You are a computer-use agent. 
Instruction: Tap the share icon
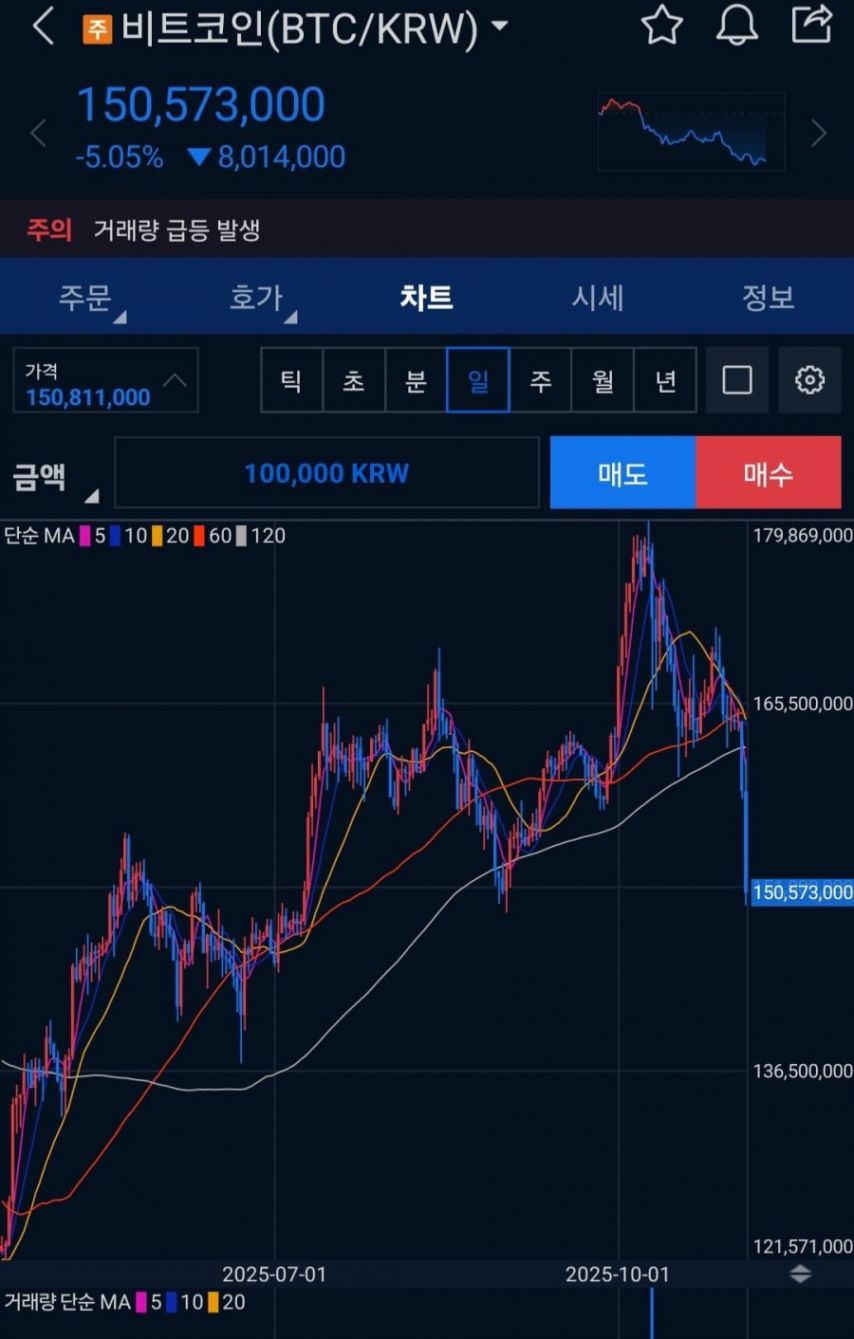pyautogui.click(x=812, y=25)
